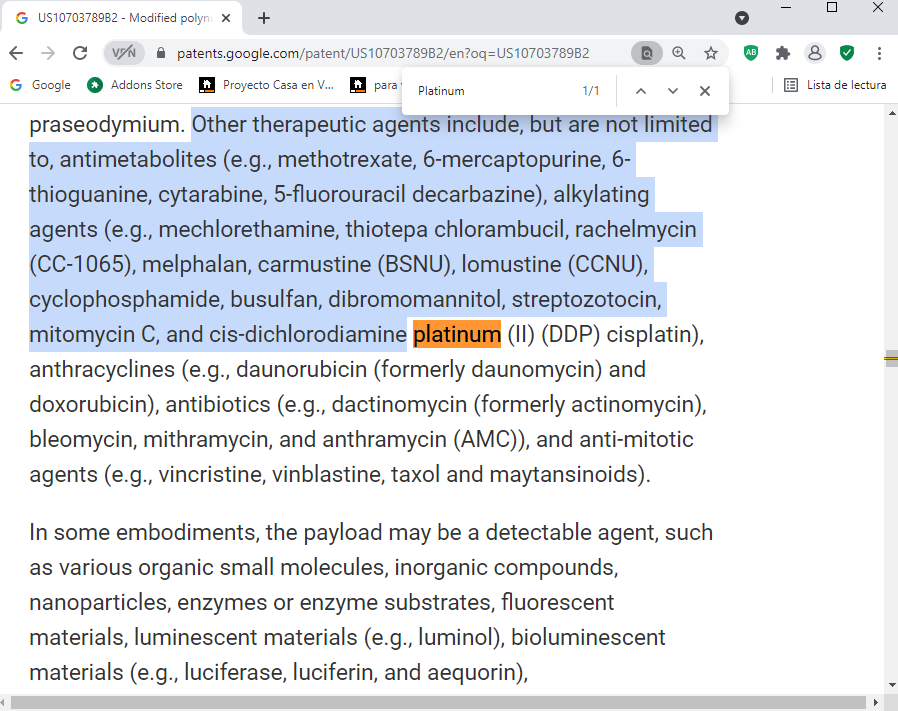Open the Extensions puzzle piece menu
The width and height of the screenshot is (898, 711).
coord(783,53)
